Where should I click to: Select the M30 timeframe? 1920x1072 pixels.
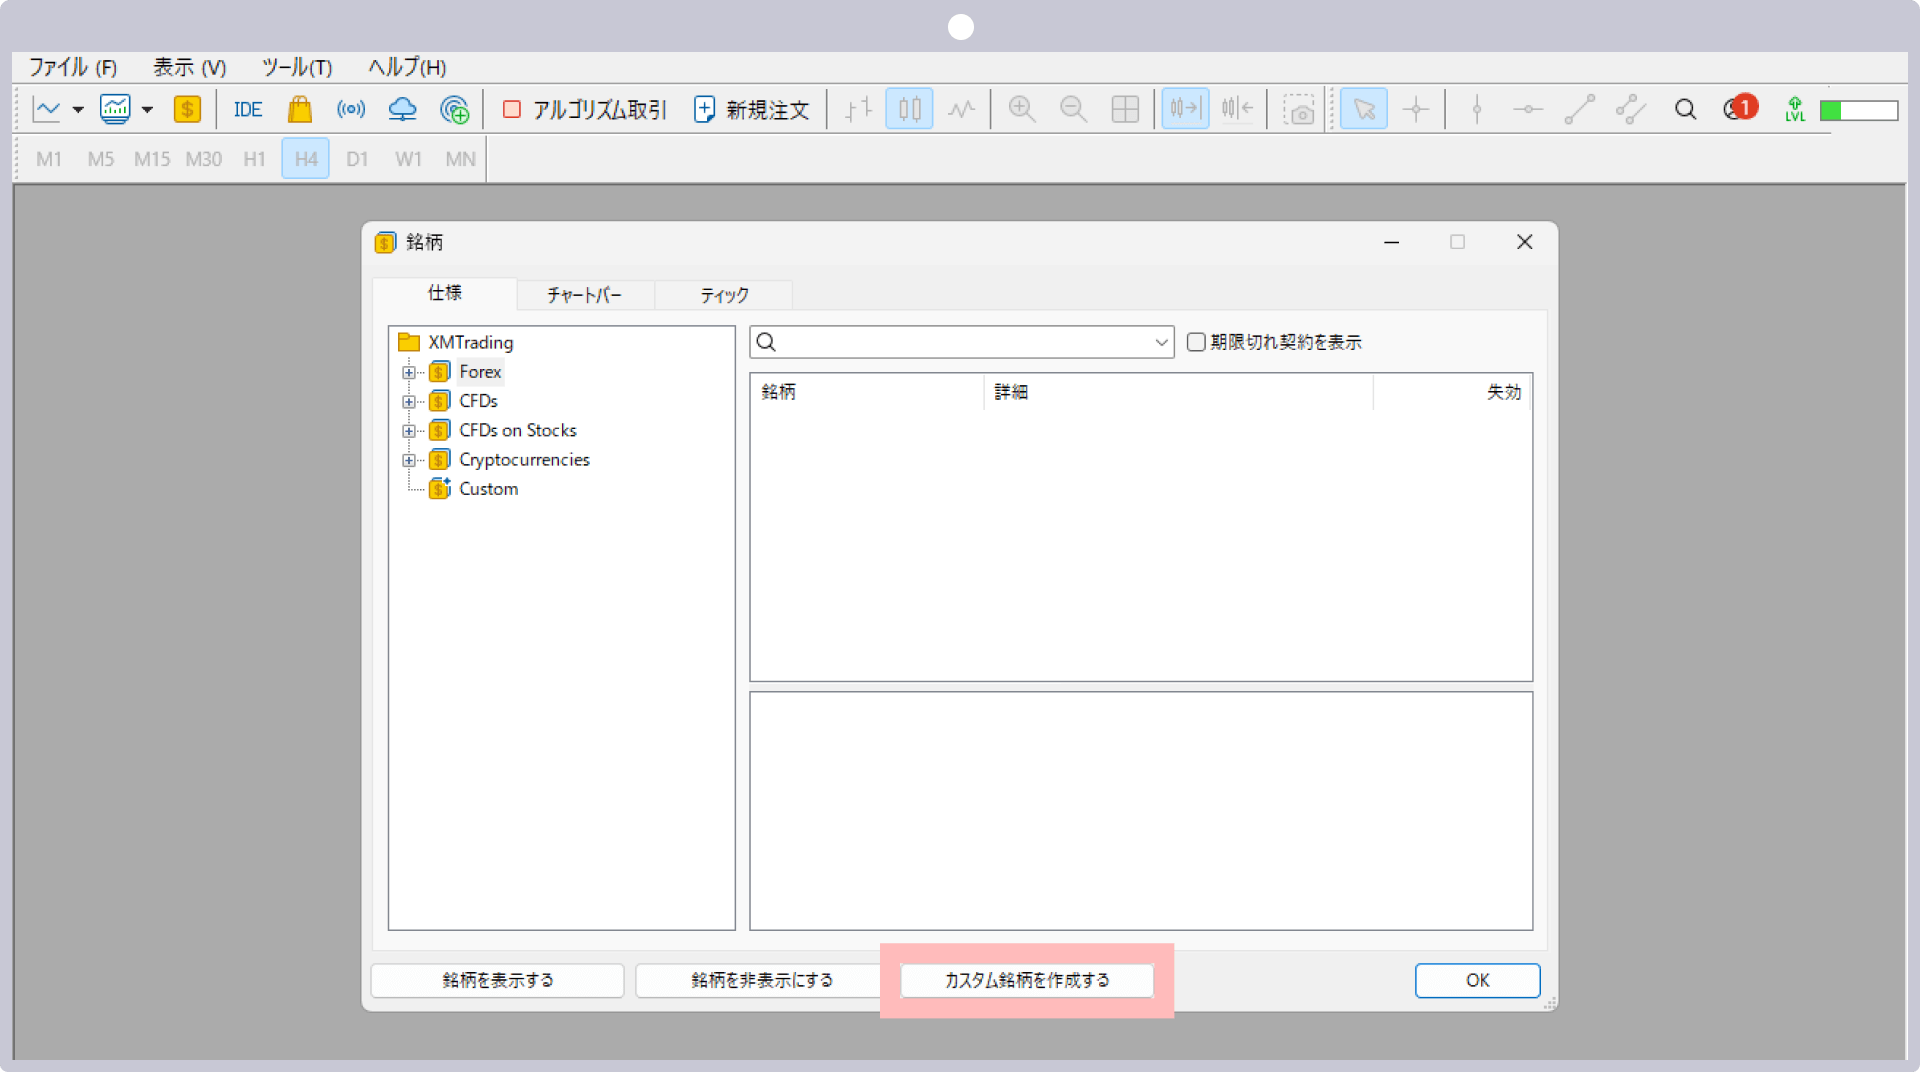tap(204, 159)
